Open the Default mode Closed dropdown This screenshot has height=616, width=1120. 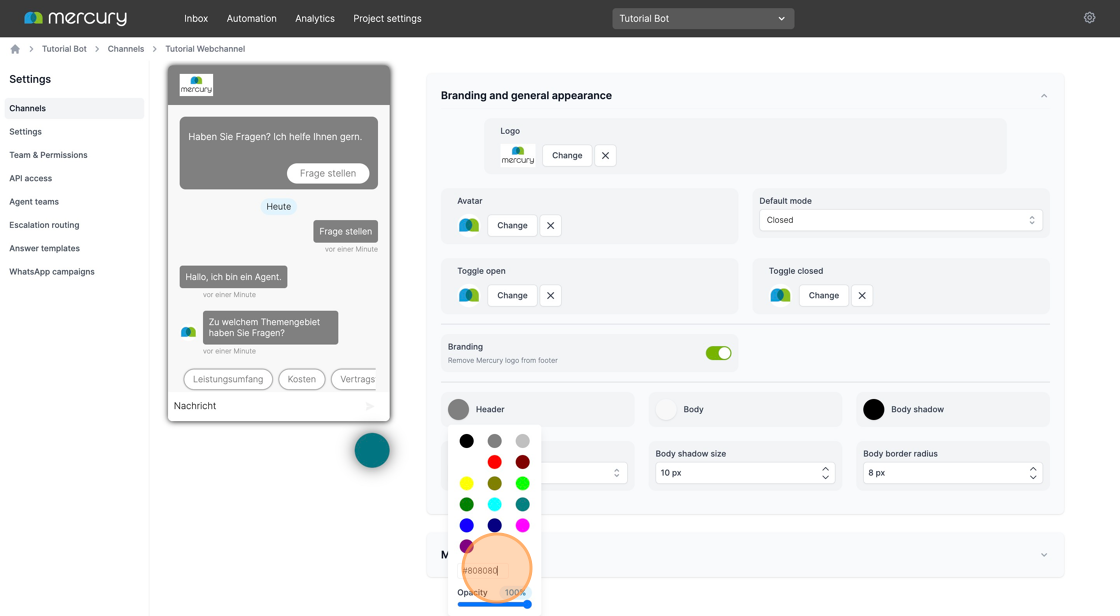click(x=900, y=220)
